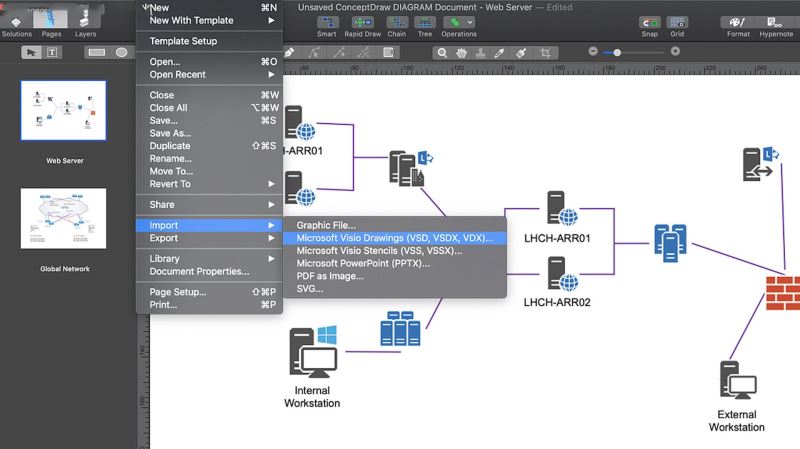Expand Open Recent submenu
The width and height of the screenshot is (800, 449).
210,74
